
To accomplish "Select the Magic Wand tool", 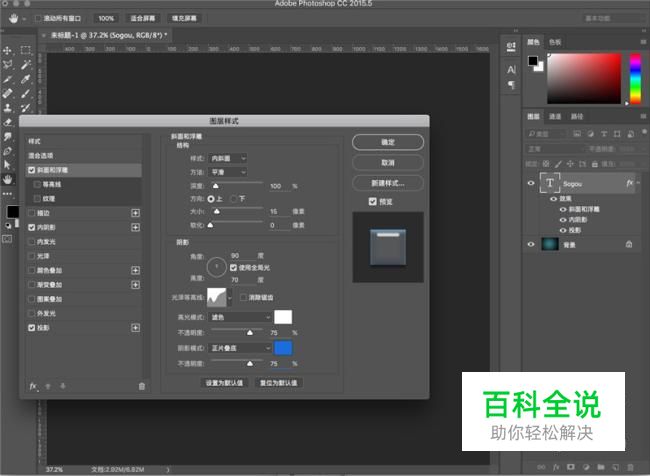I will click(26, 65).
